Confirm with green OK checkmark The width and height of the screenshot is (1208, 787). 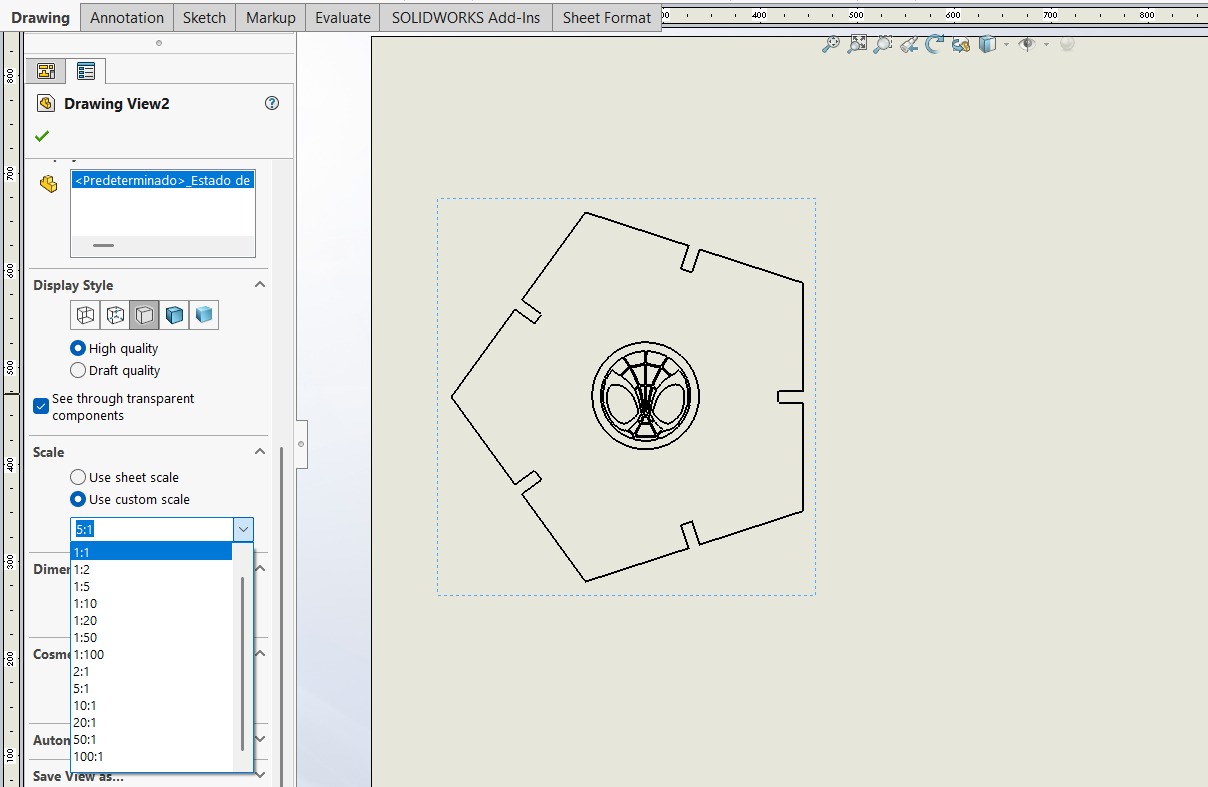pos(42,136)
